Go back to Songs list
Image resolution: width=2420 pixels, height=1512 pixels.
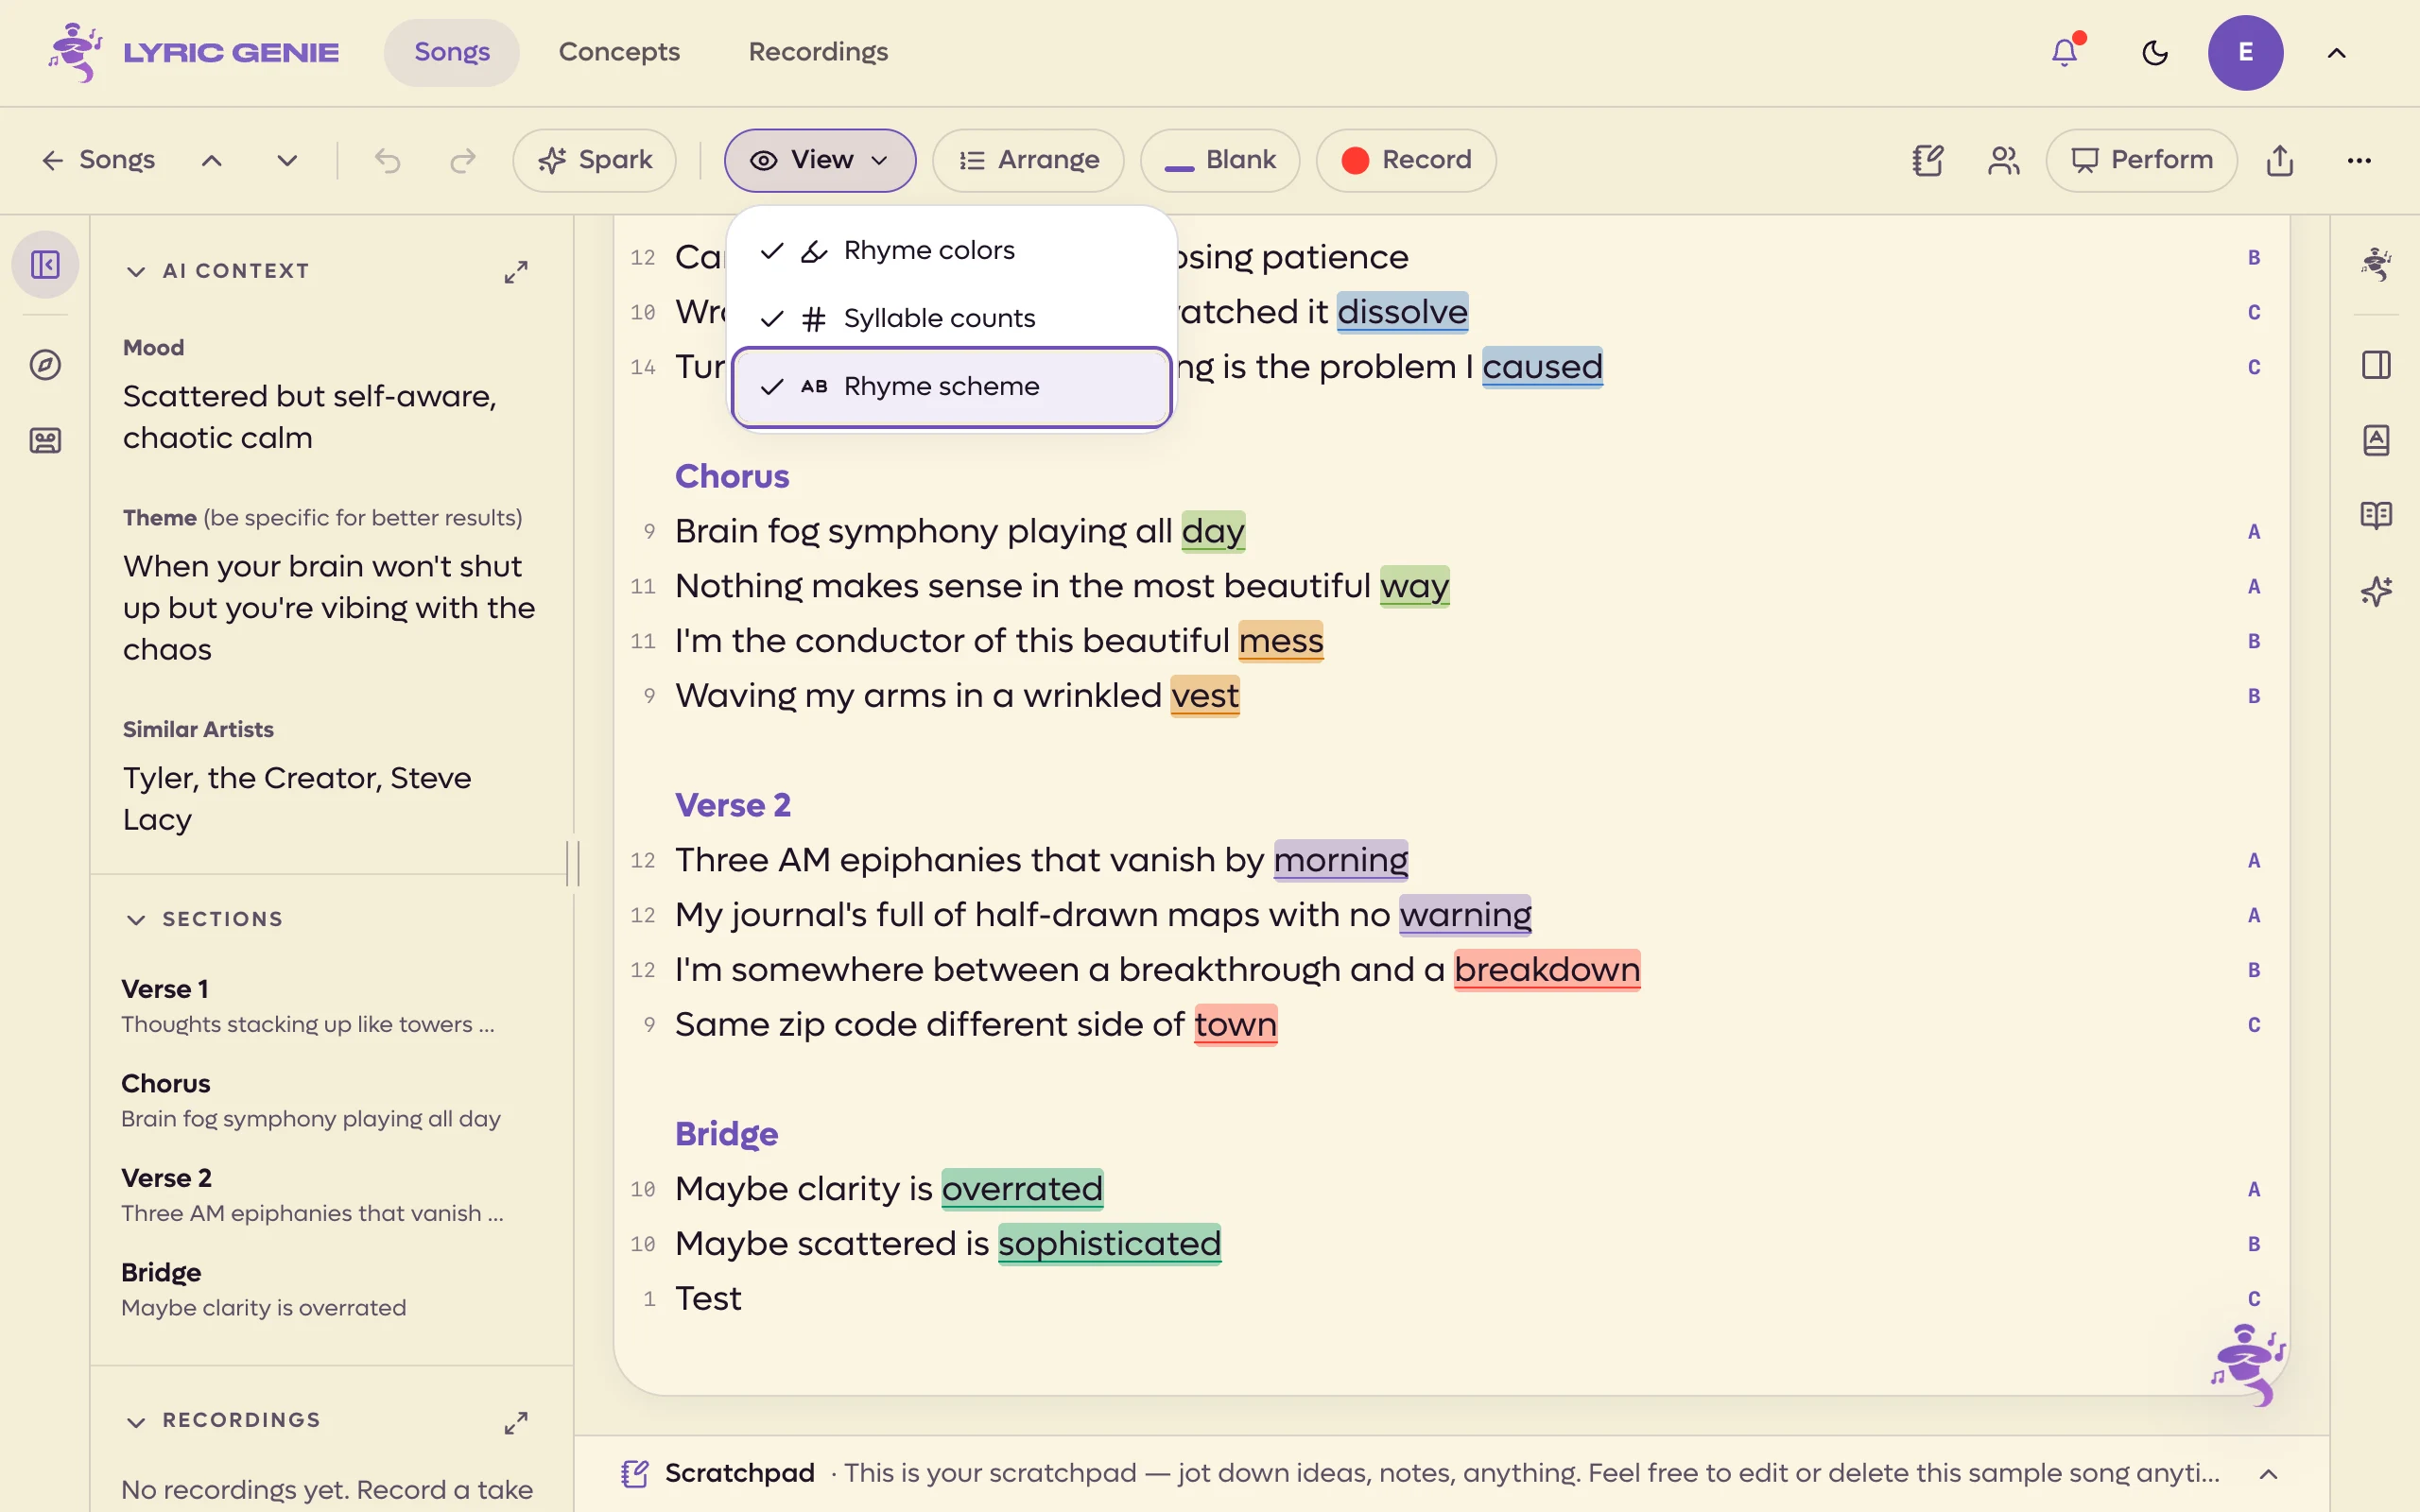pyautogui.click(x=98, y=160)
